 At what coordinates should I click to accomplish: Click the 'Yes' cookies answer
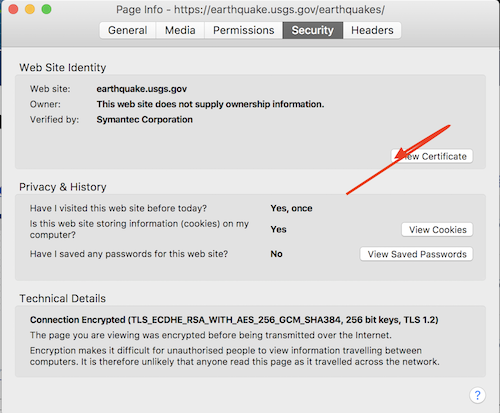coord(278,229)
